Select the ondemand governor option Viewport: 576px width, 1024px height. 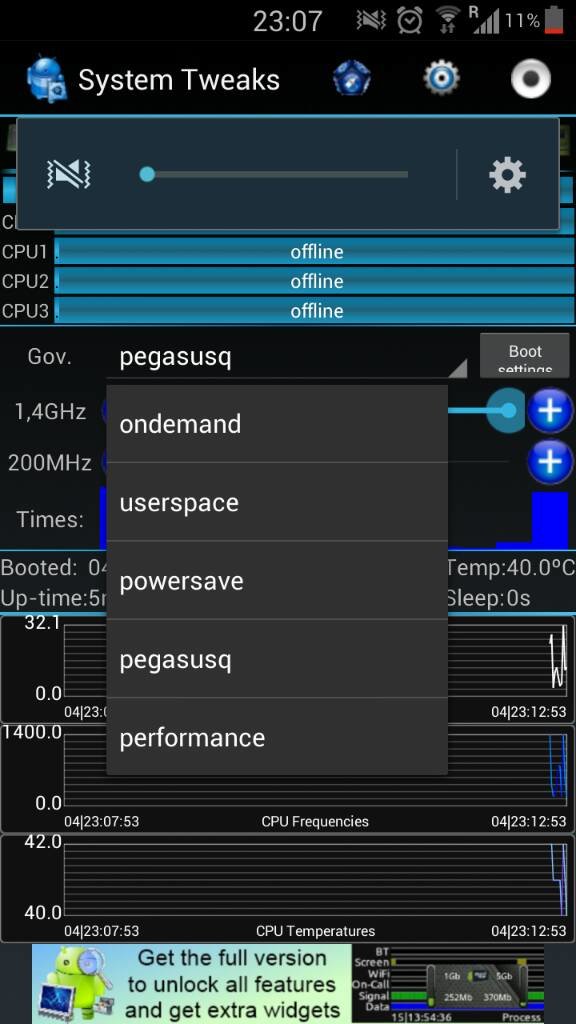click(x=277, y=424)
